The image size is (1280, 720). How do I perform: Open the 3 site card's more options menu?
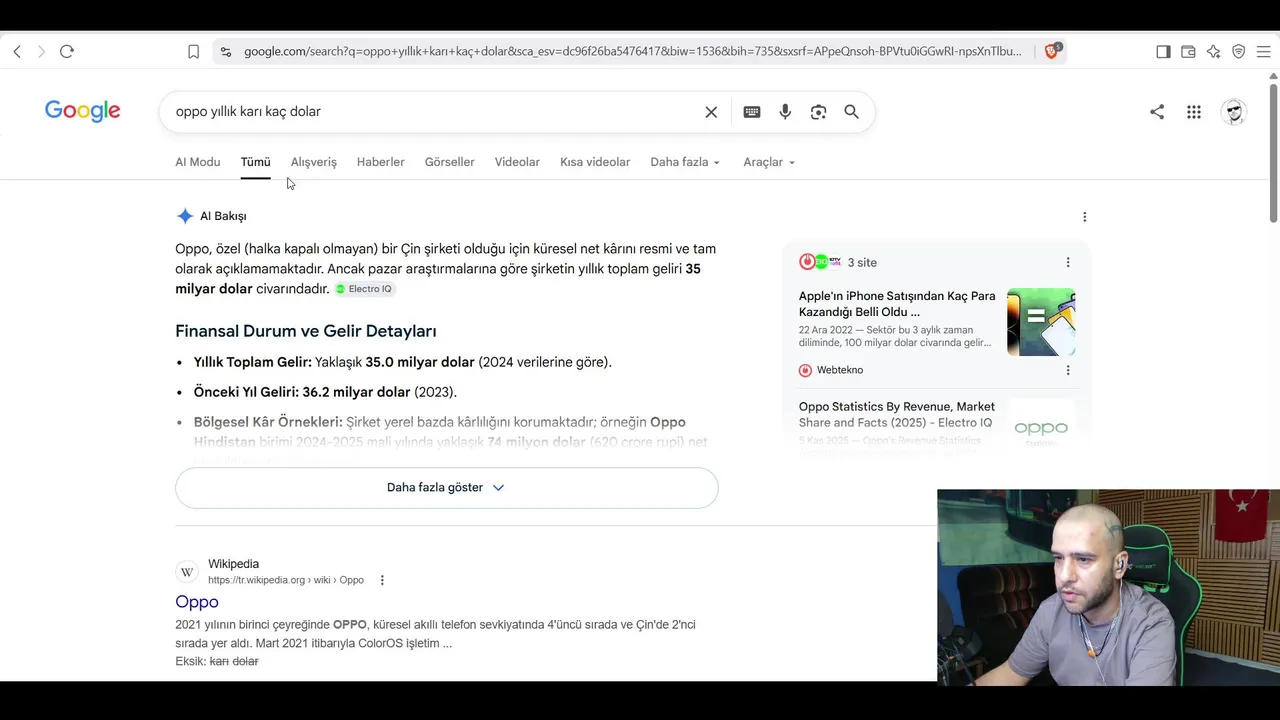coord(1068,263)
